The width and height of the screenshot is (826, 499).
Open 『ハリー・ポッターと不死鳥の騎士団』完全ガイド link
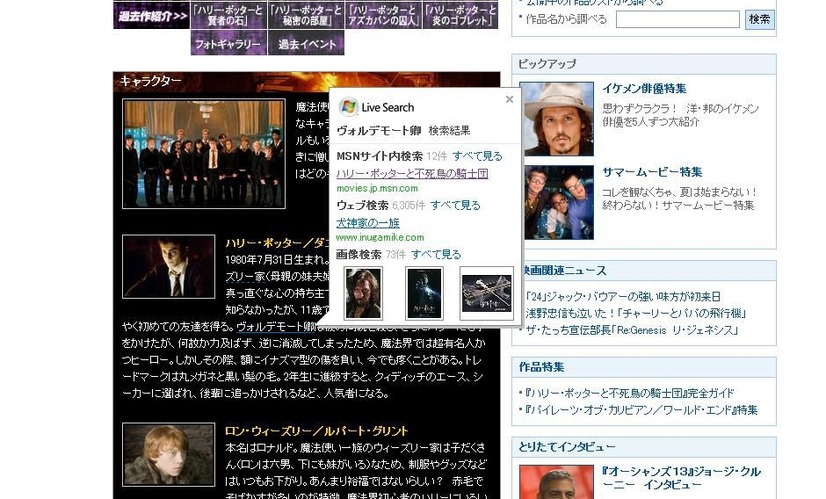coord(630,393)
